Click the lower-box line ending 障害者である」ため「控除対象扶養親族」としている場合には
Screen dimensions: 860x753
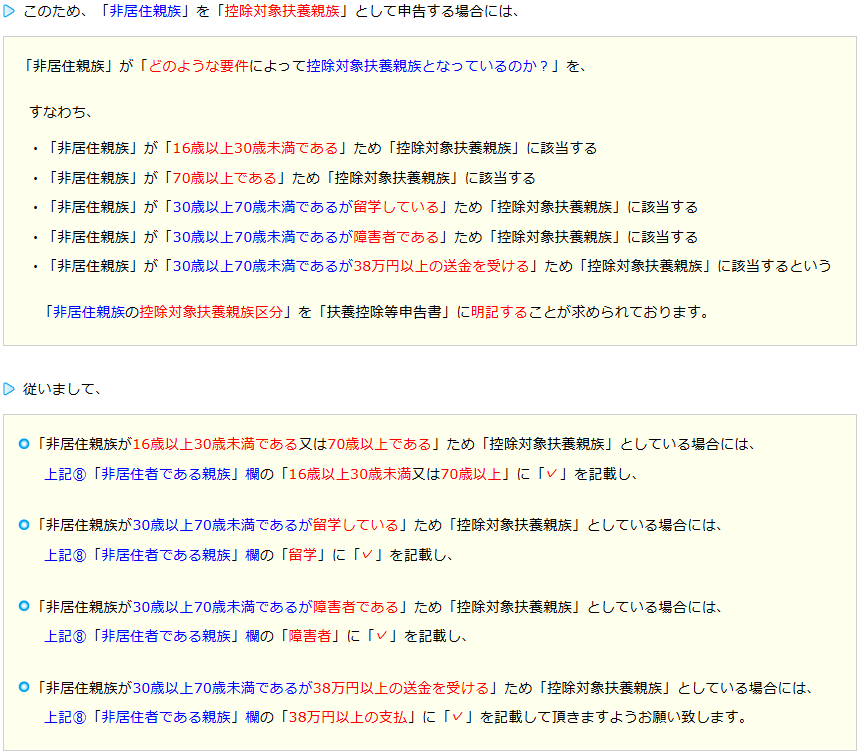pos(378,607)
